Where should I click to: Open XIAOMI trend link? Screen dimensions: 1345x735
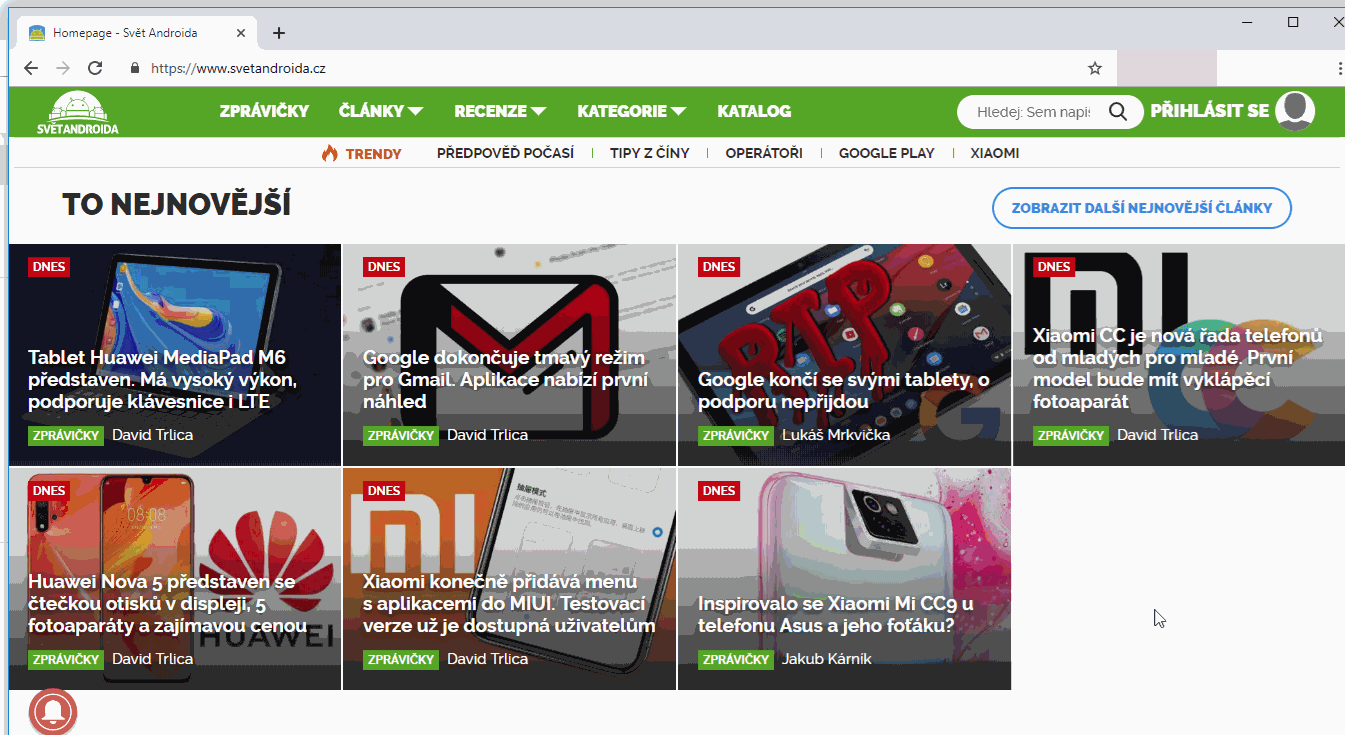click(x=994, y=153)
